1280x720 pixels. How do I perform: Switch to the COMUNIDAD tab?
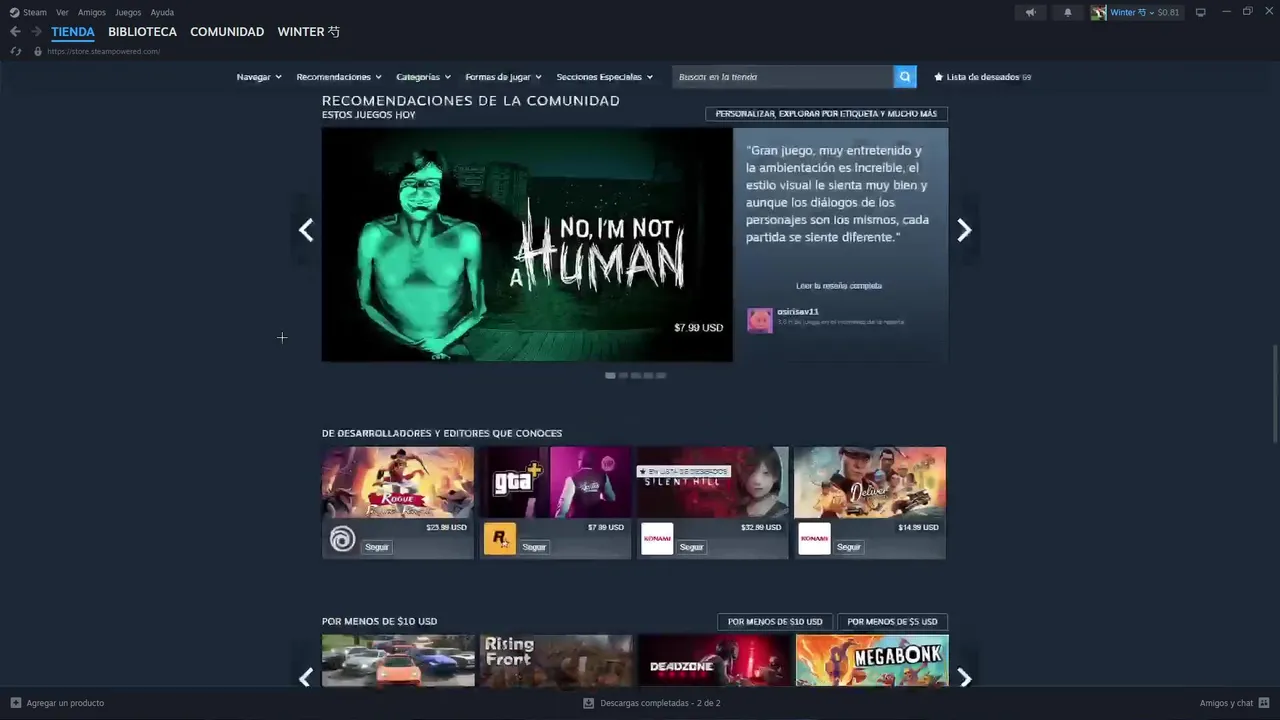pyautogui.click(x=227, y=32)
